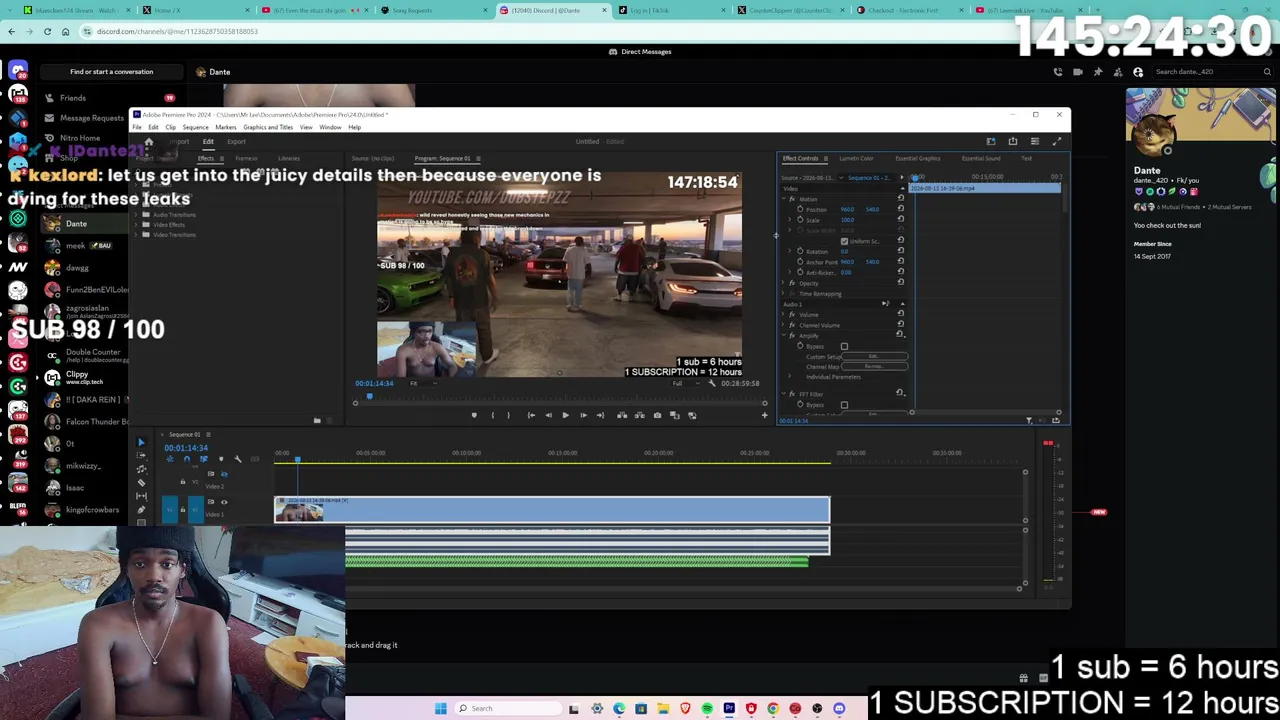Click the Mark In button
This screenshot has width=1280, height=720.
coord(492,415)
